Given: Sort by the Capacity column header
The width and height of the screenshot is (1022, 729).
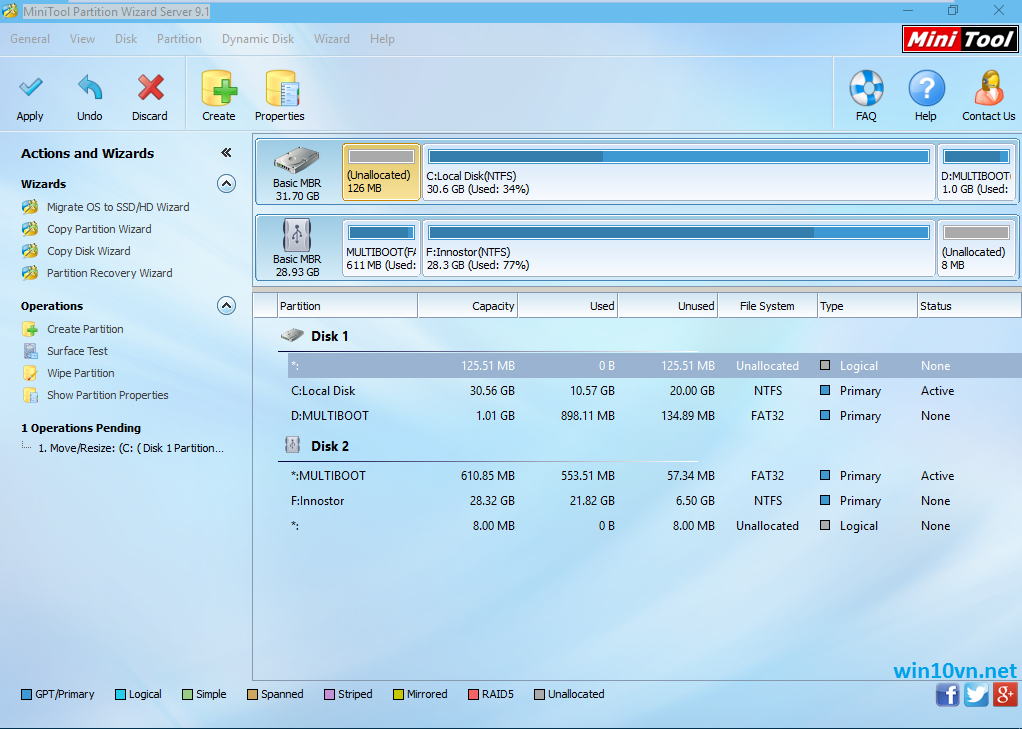Looking at the screenshot, I should click(468, 306).
